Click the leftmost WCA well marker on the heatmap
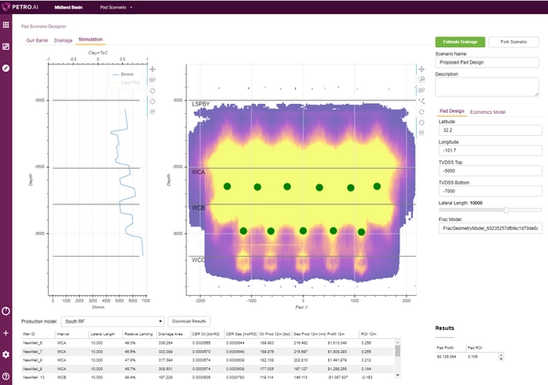The image size is (548, 385). pyautogui.click(x=227, y=186)
